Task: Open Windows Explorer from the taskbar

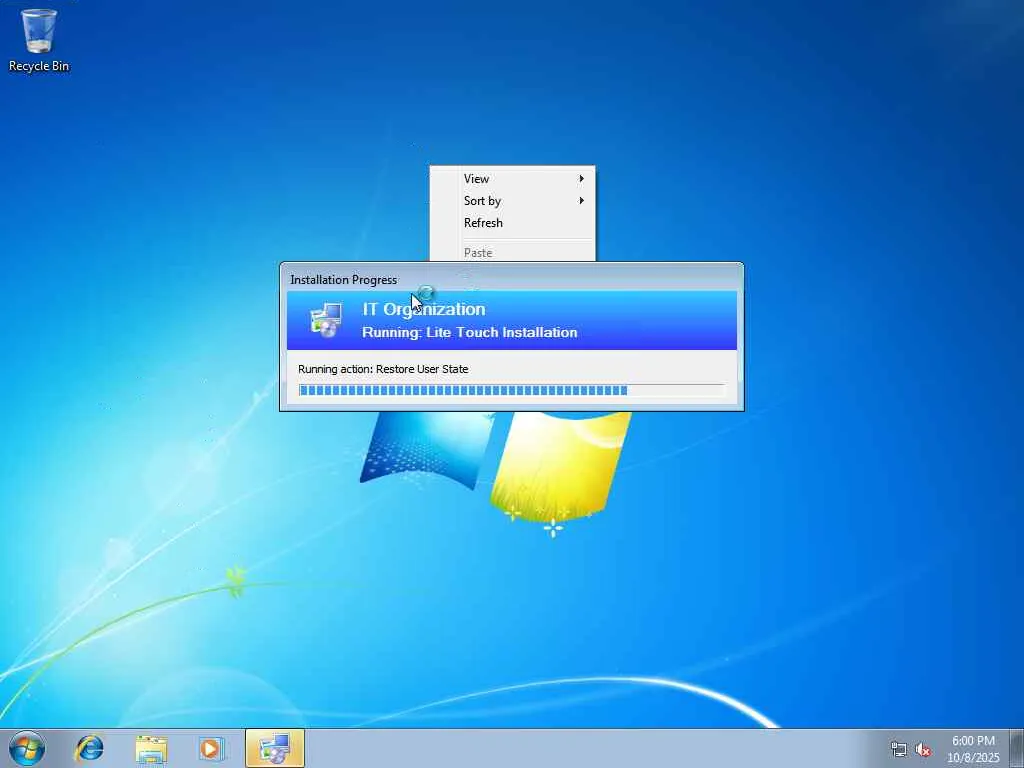Action: [x=151, y=749]
